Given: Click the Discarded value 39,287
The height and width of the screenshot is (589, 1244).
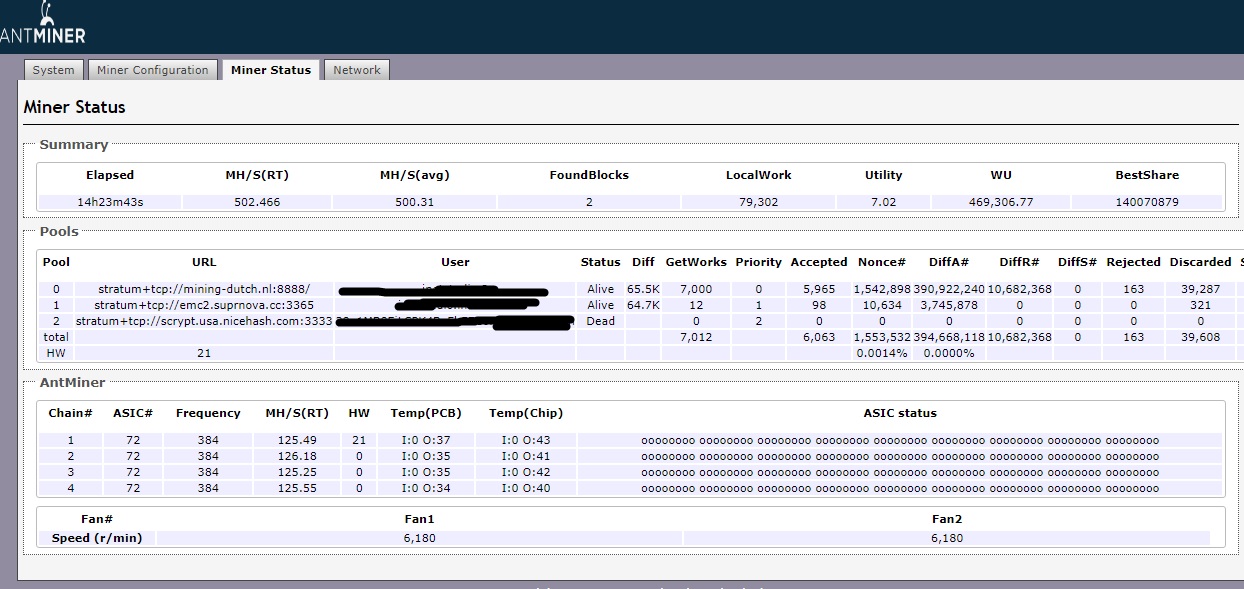Looking at the screenshot, I should coord(1200,289).
